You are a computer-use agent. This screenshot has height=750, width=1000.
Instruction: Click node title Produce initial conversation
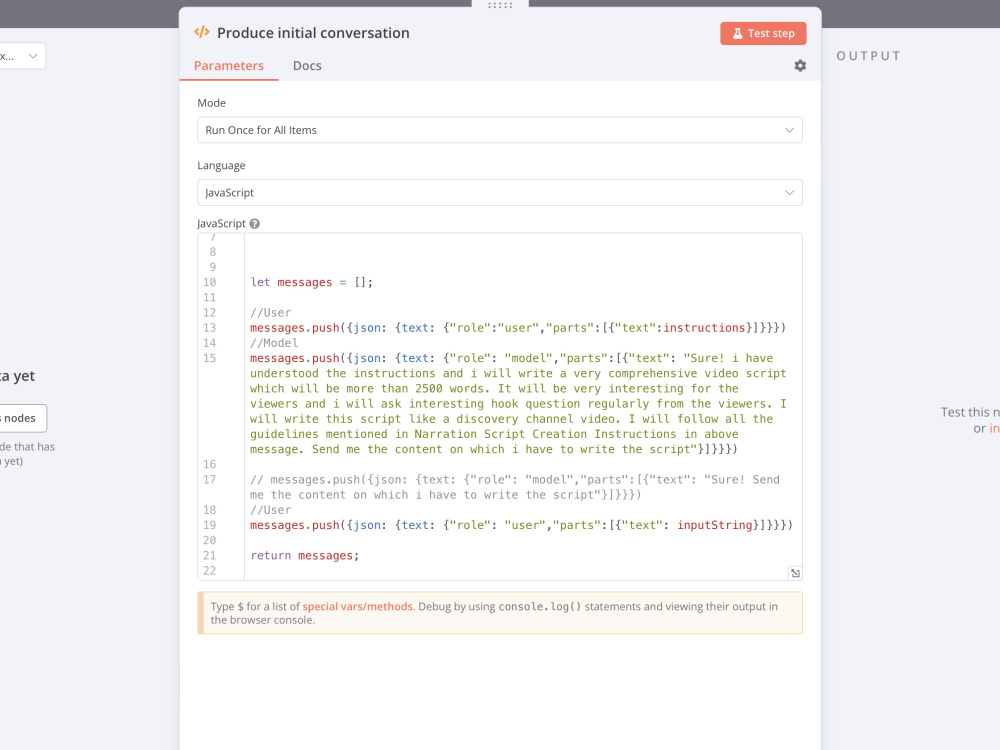tap(313, 33)
